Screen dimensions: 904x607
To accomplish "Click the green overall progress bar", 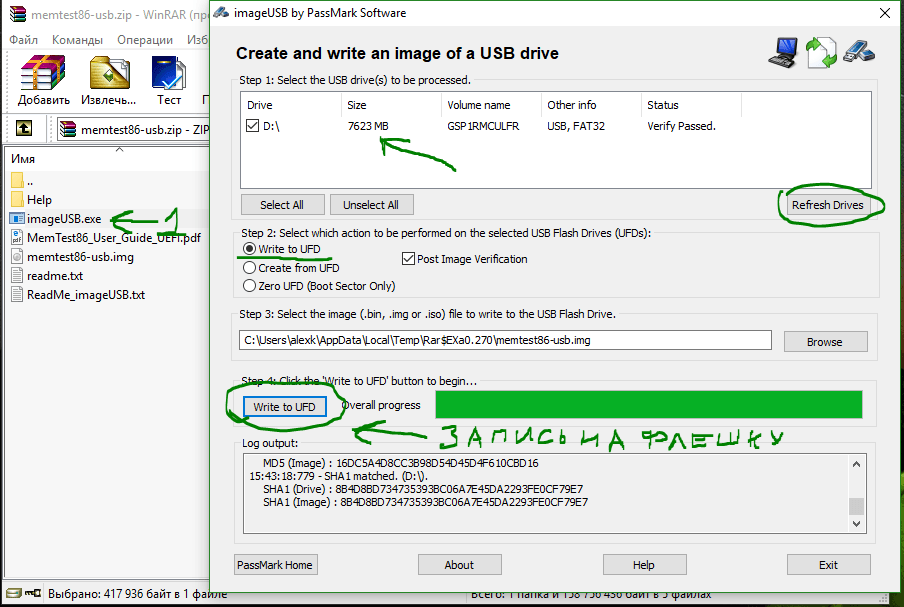I will (x=648, y=405).
